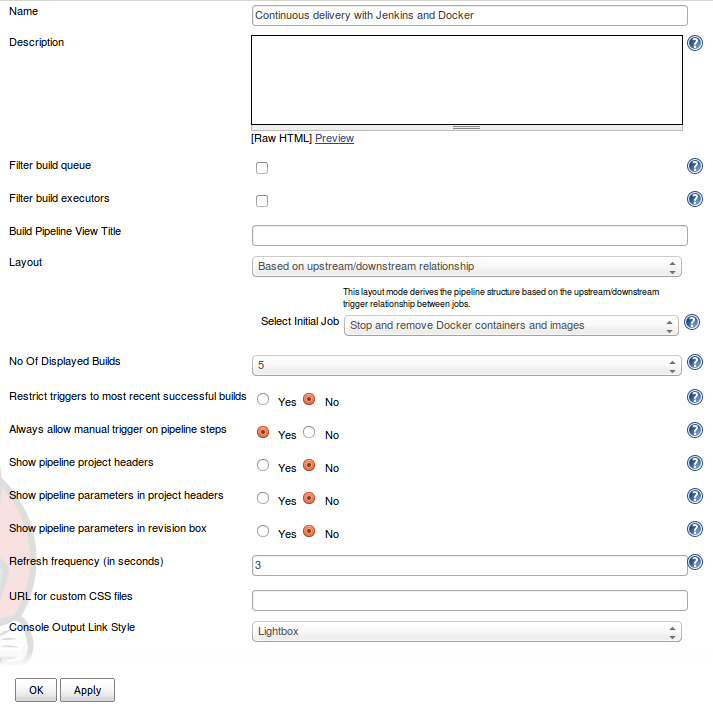Screen dimensions: 713x711
Task: Open help for parameters in revision box
Action: [695, 529]
